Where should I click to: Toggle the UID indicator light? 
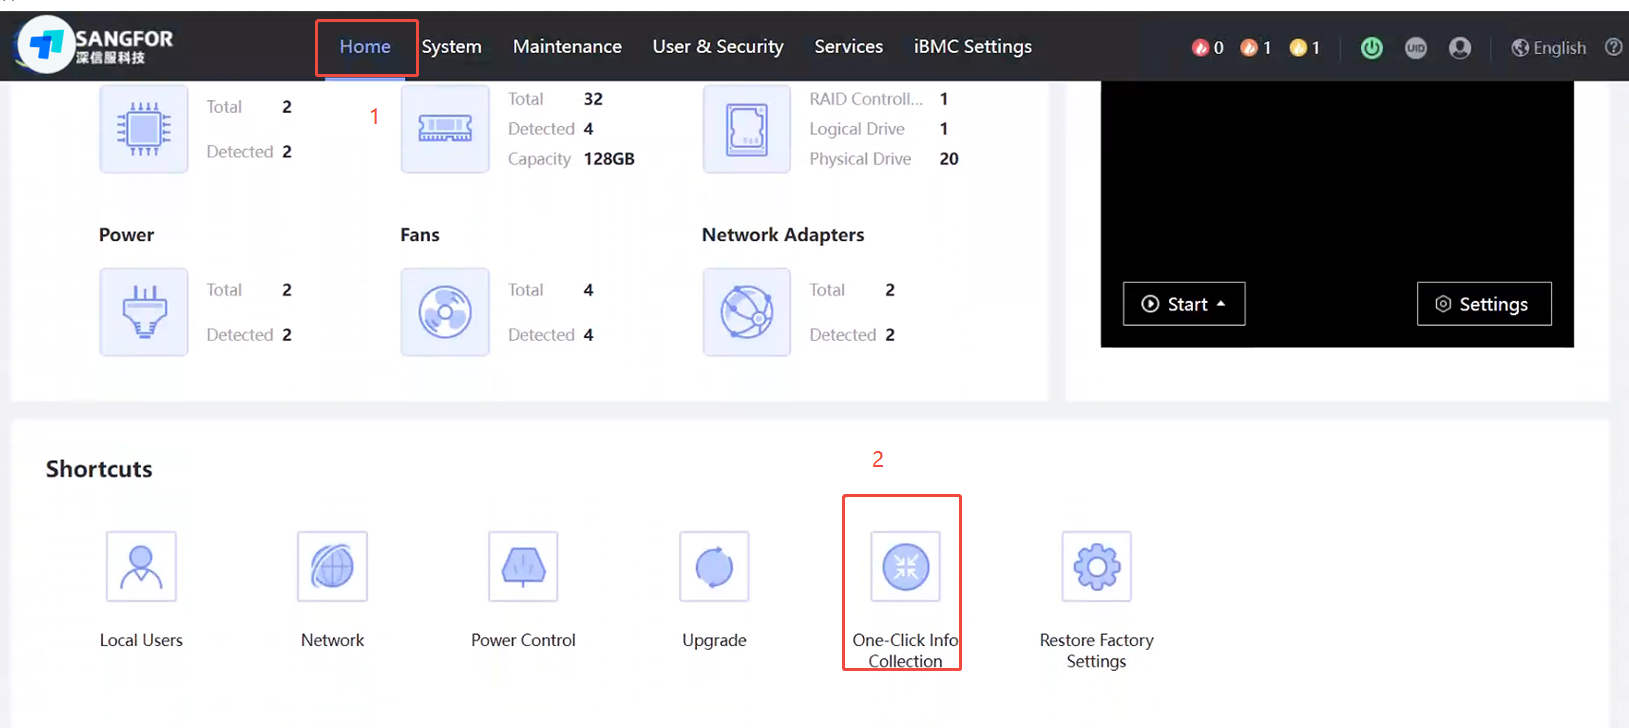click(x=1415, y=48)
